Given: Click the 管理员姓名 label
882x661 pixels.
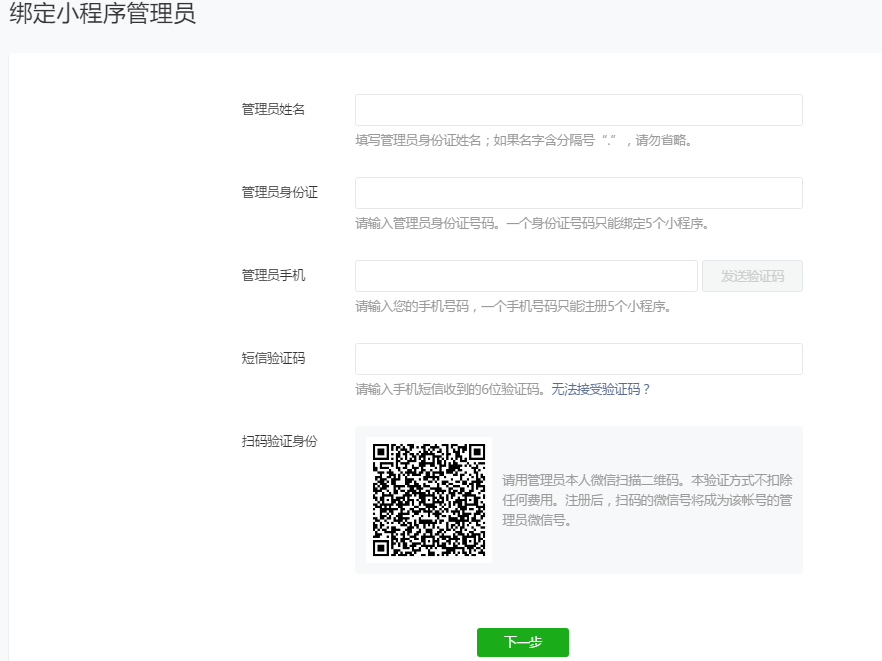Looking at the screenshot, I should click(273, 109).
